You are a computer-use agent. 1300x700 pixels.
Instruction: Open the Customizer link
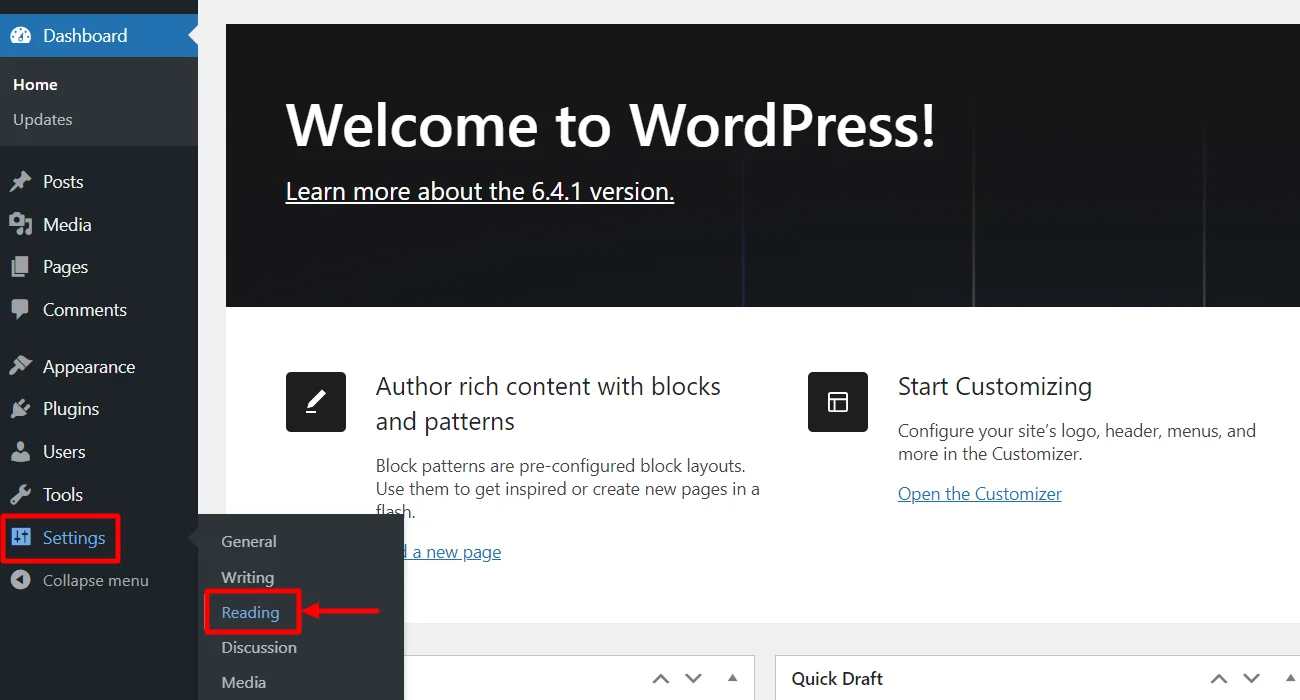click(980, 494)
